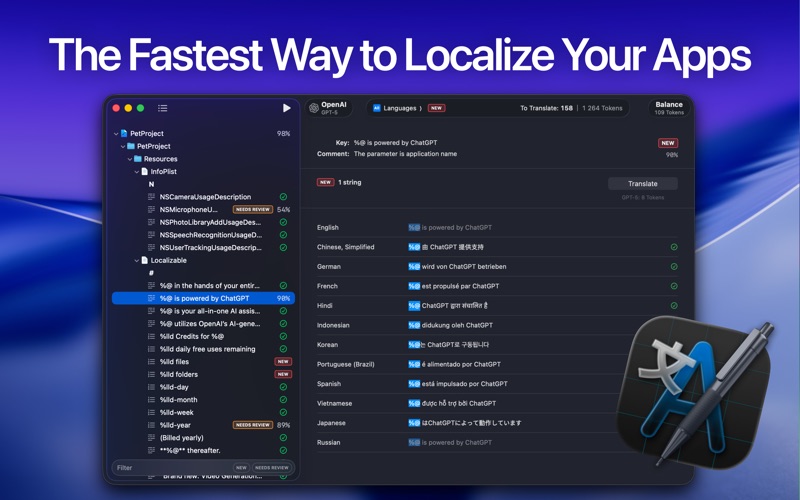This screenshot has height=500, width=800.
Task: Edit the Hindi translation text
Action: 448,306
